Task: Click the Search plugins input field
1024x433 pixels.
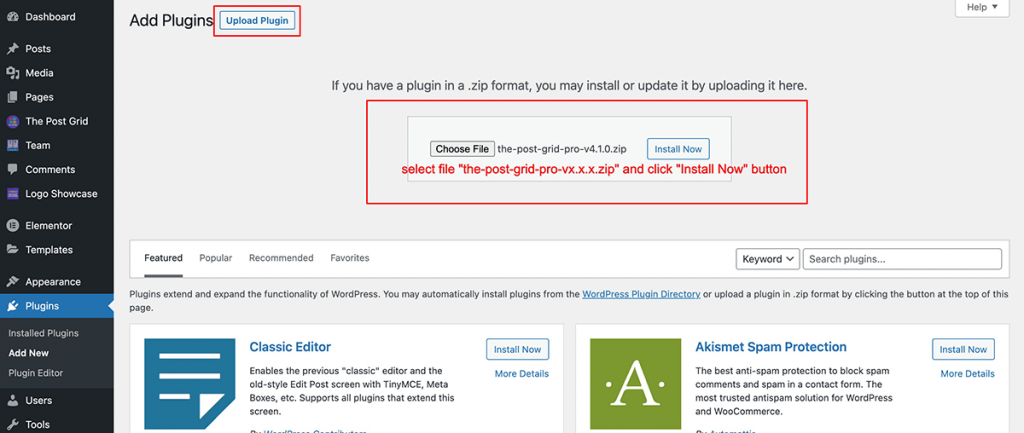Action: (902, 259)
